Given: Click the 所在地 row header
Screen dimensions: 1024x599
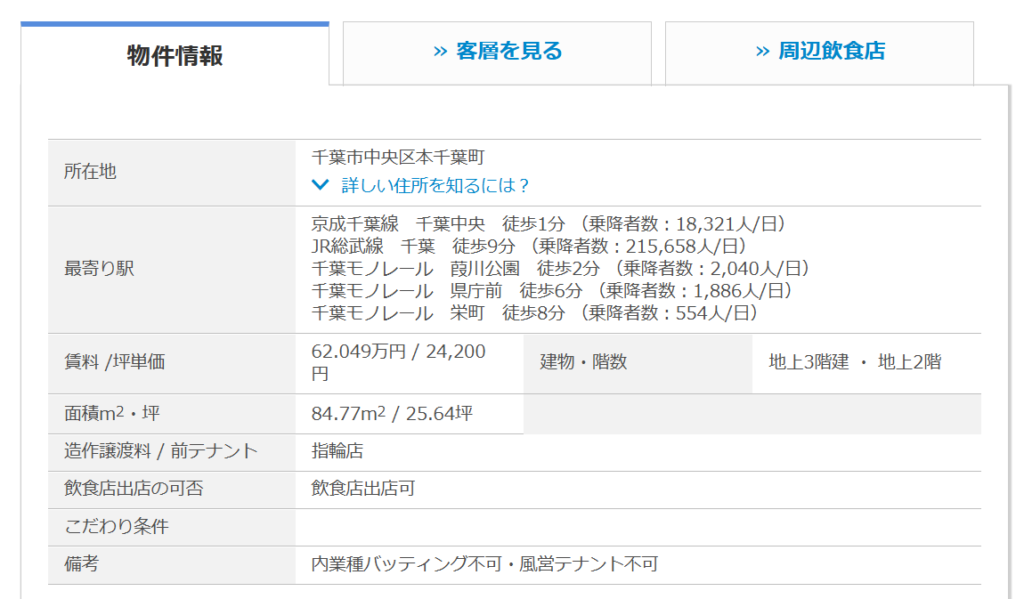Looking at the screenshot, I should click(x=90, y=172).
